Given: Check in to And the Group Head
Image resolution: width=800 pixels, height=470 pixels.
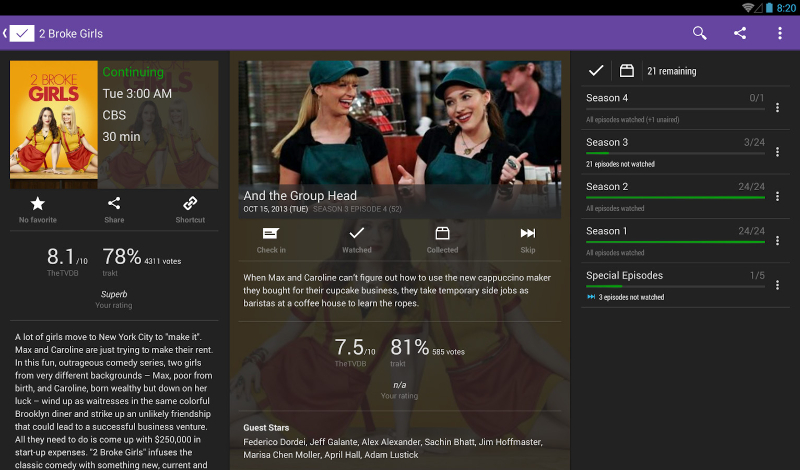Looking at the screenshot, I should 271,240.
